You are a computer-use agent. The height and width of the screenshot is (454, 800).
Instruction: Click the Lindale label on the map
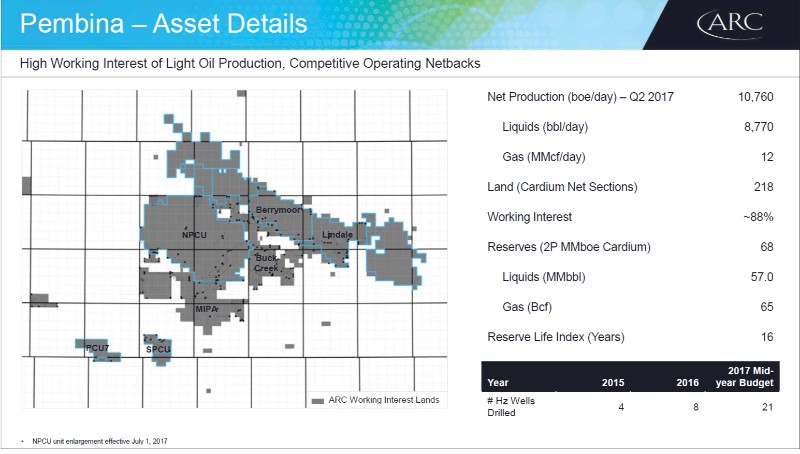pyautogui.click(x=337, y=235)
